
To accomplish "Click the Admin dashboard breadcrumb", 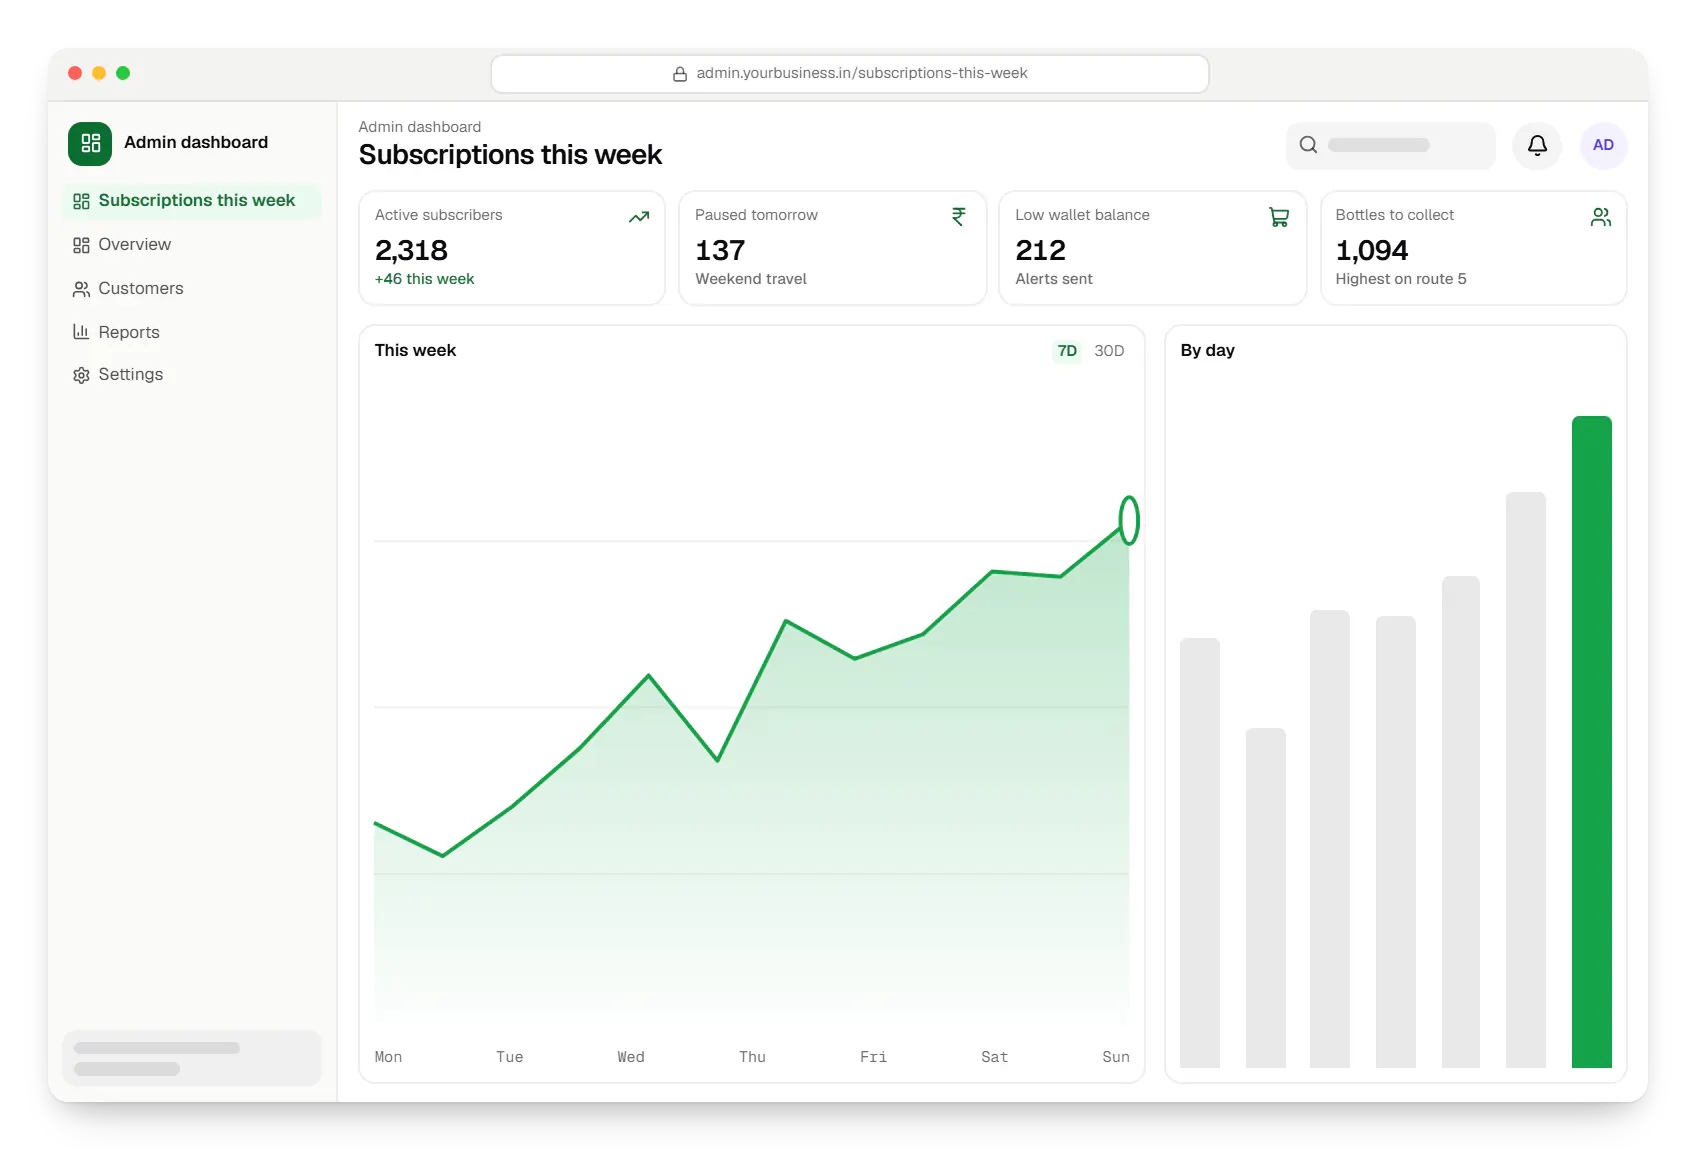I will tap(419, 127).
